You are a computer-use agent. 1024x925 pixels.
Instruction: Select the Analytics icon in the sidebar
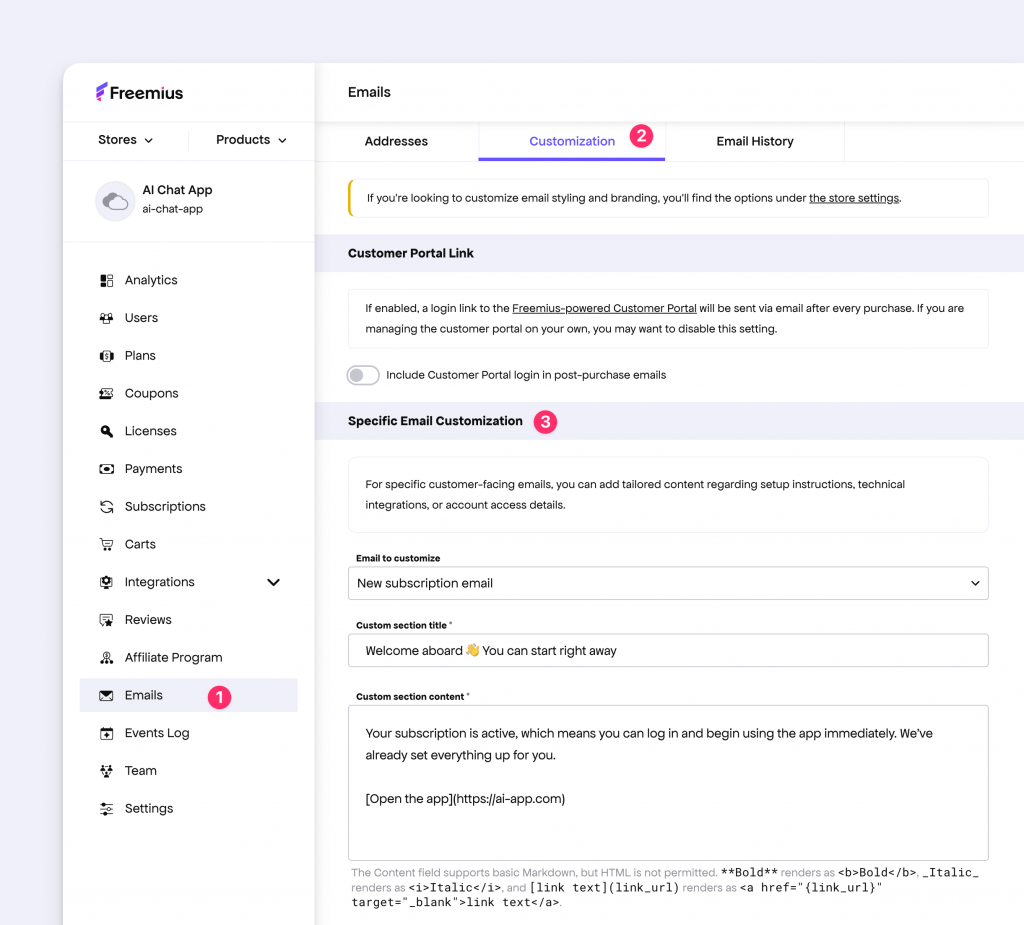(x=106, y=280)
